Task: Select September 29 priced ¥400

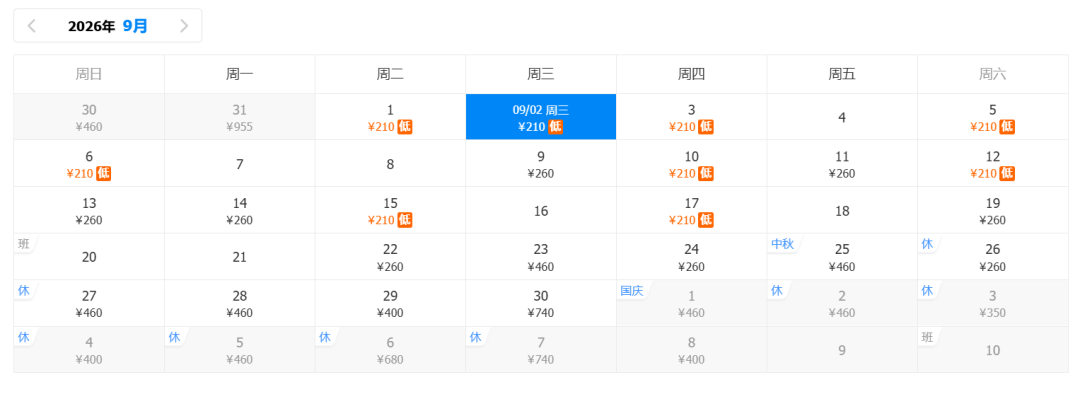Action: point(391,304)
